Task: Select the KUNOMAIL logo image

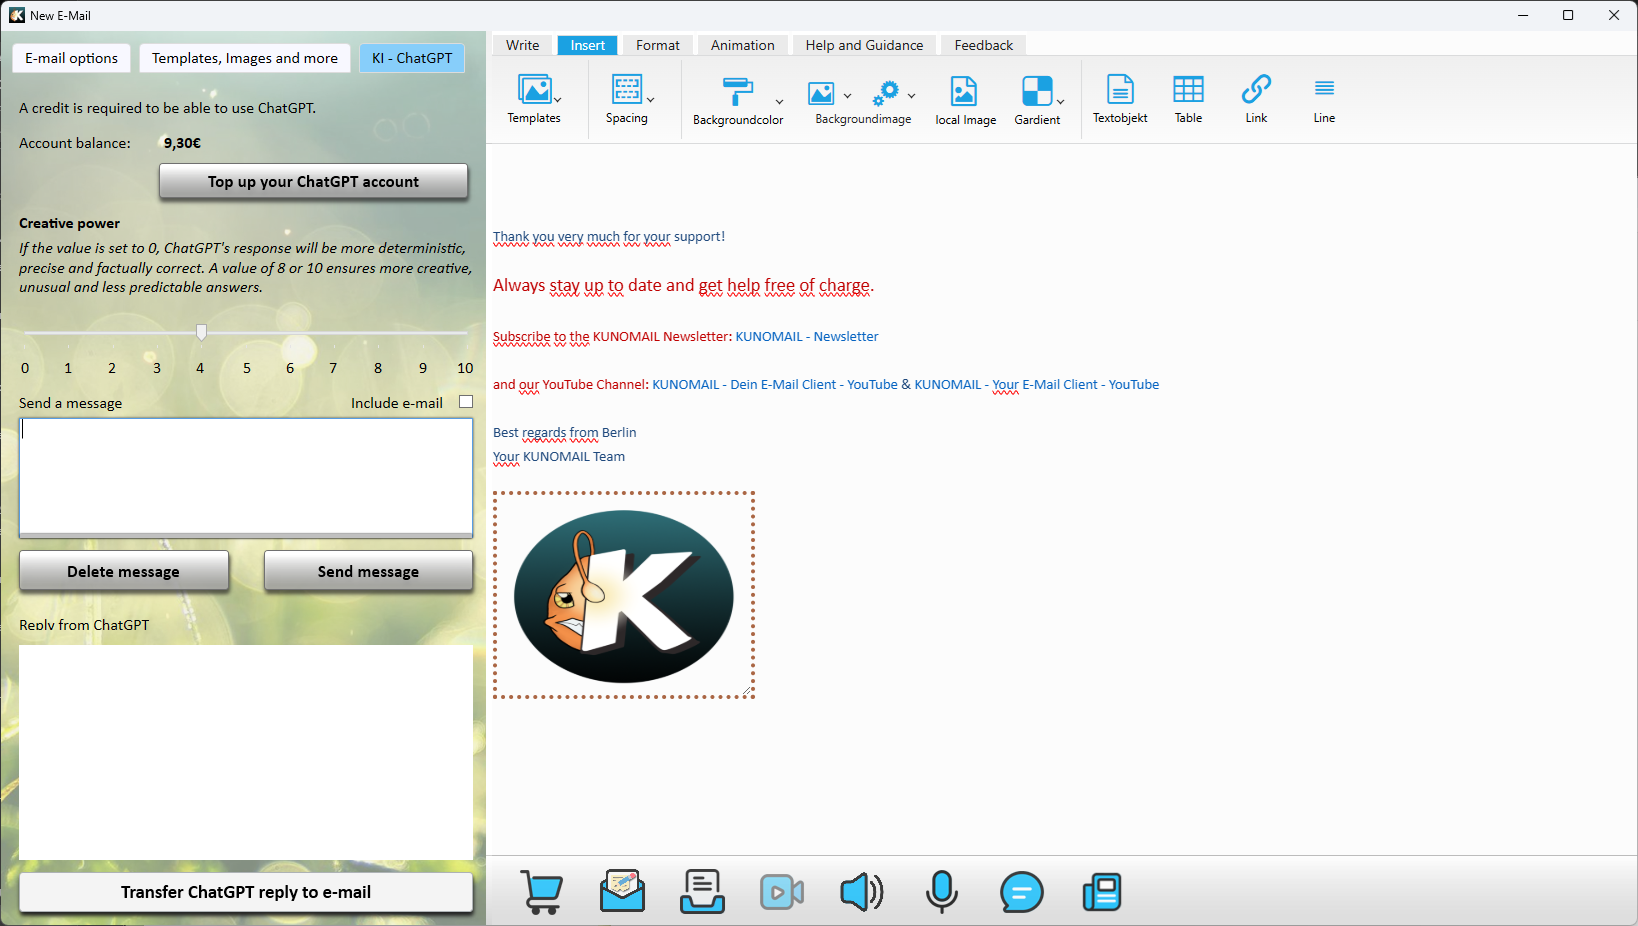Action: pos(624,595)
